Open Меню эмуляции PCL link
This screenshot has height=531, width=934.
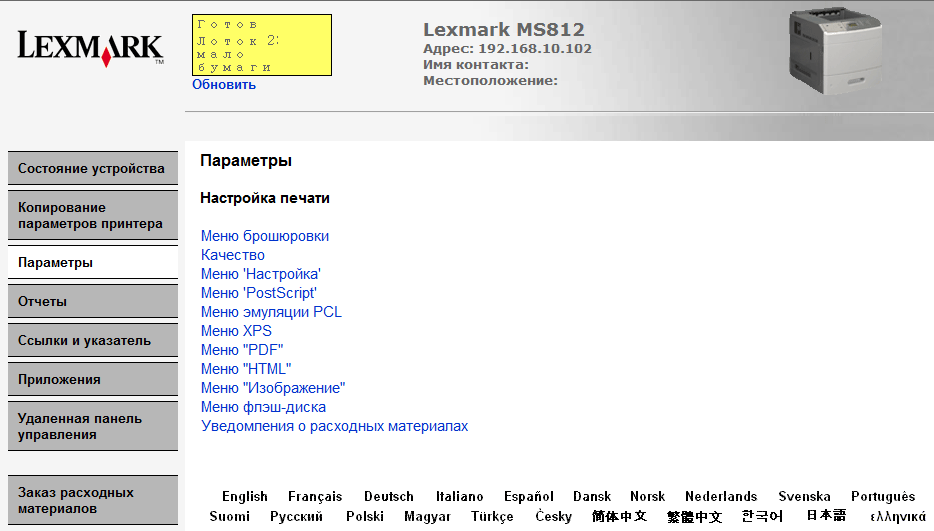(271, 312)
